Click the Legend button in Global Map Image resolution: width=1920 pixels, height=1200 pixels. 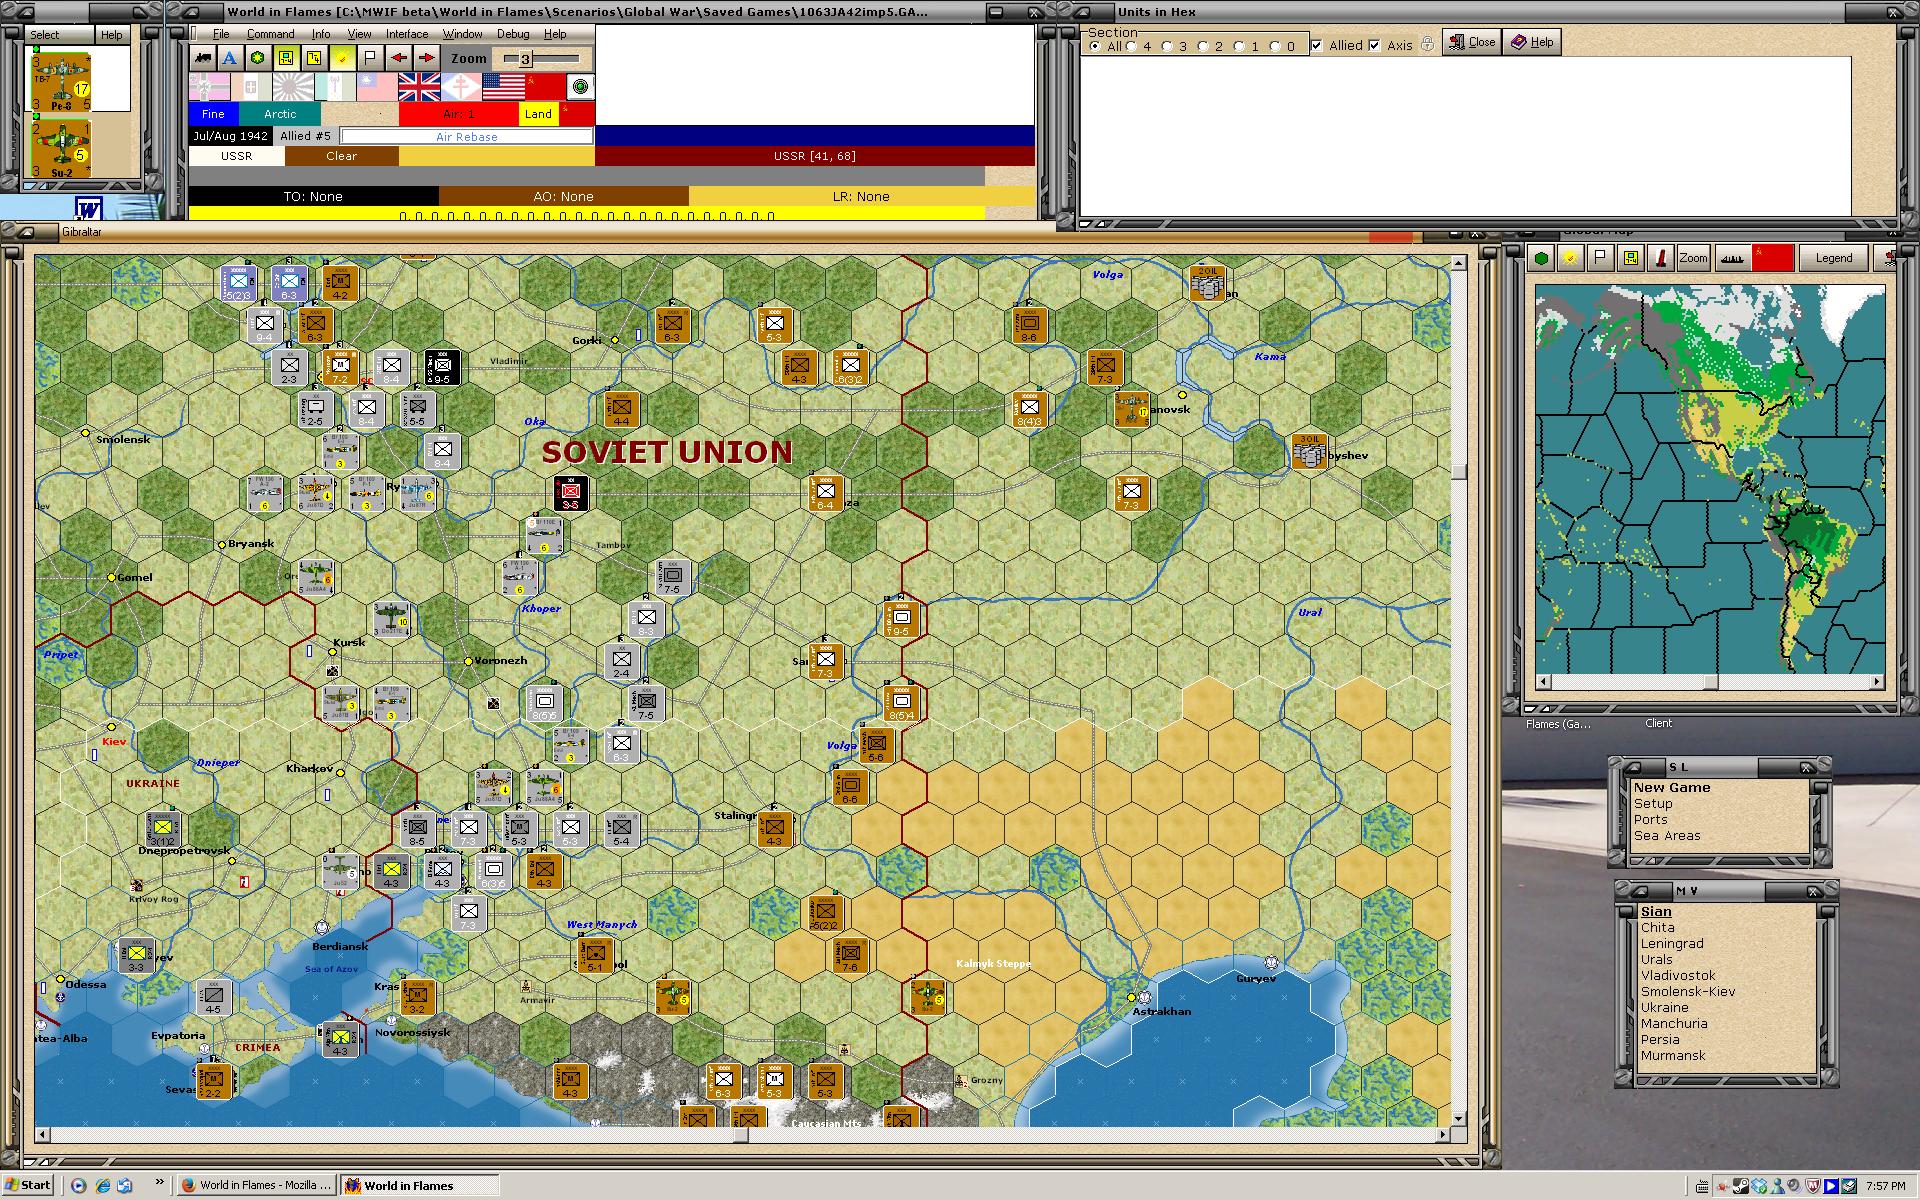coord(1834,258)
